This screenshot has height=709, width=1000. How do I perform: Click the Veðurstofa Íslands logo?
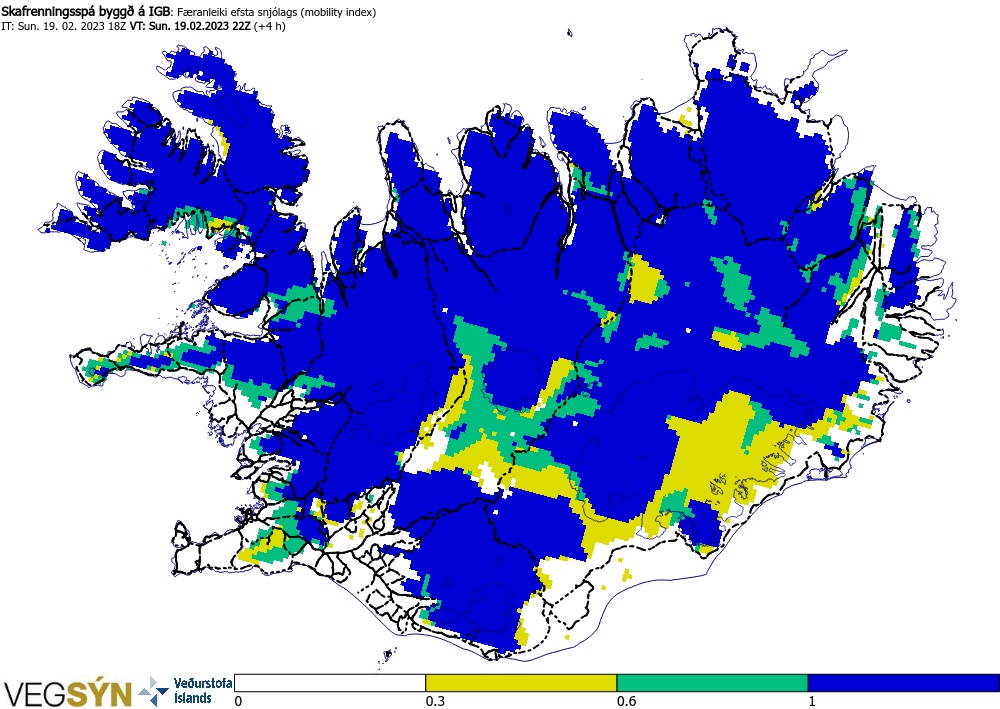185,691
